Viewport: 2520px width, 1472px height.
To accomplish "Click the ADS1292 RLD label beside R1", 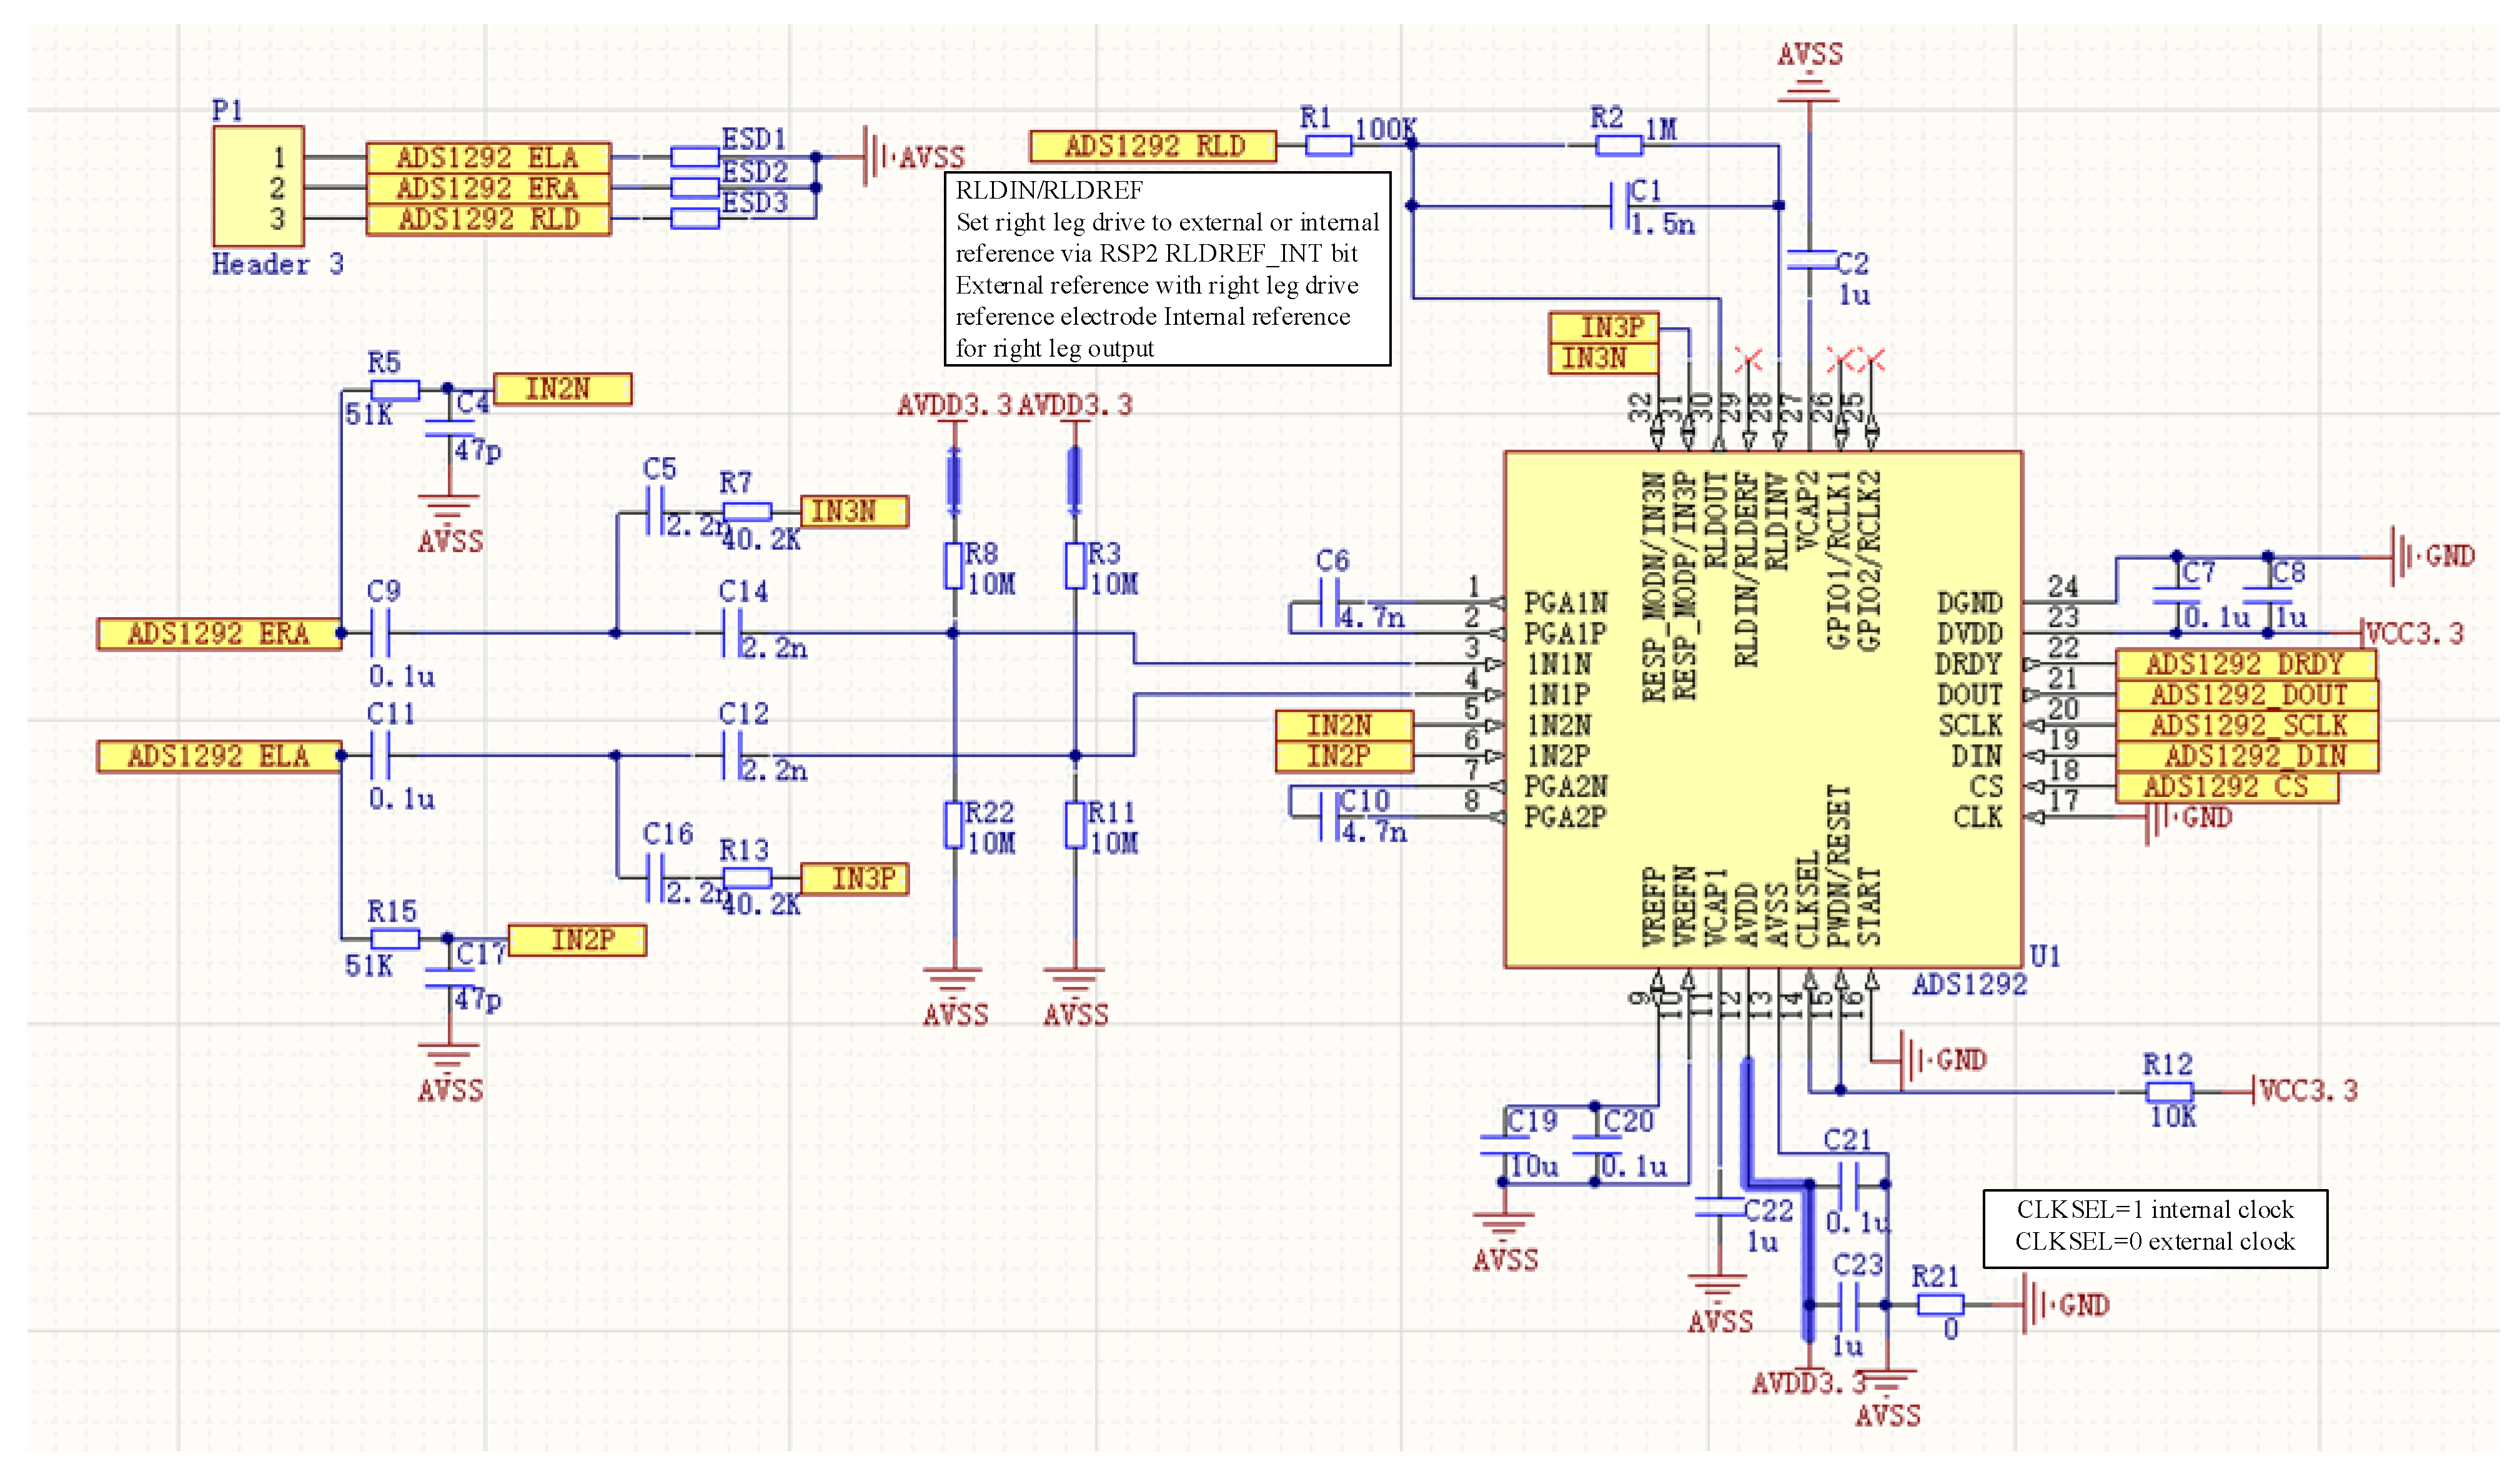I will click(x=1153, y=146).
